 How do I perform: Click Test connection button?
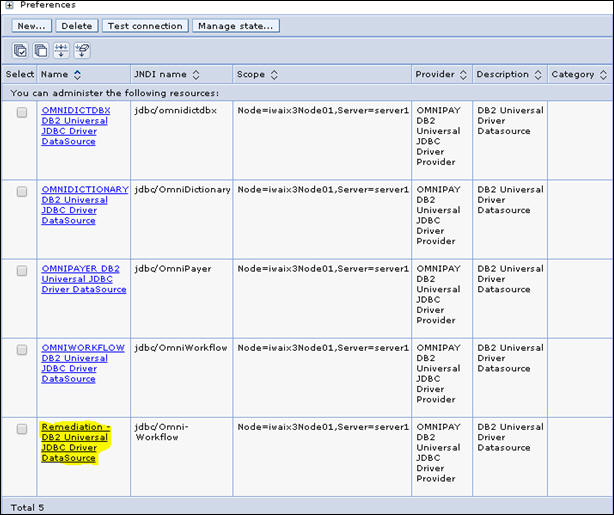[x=145, y=26]
